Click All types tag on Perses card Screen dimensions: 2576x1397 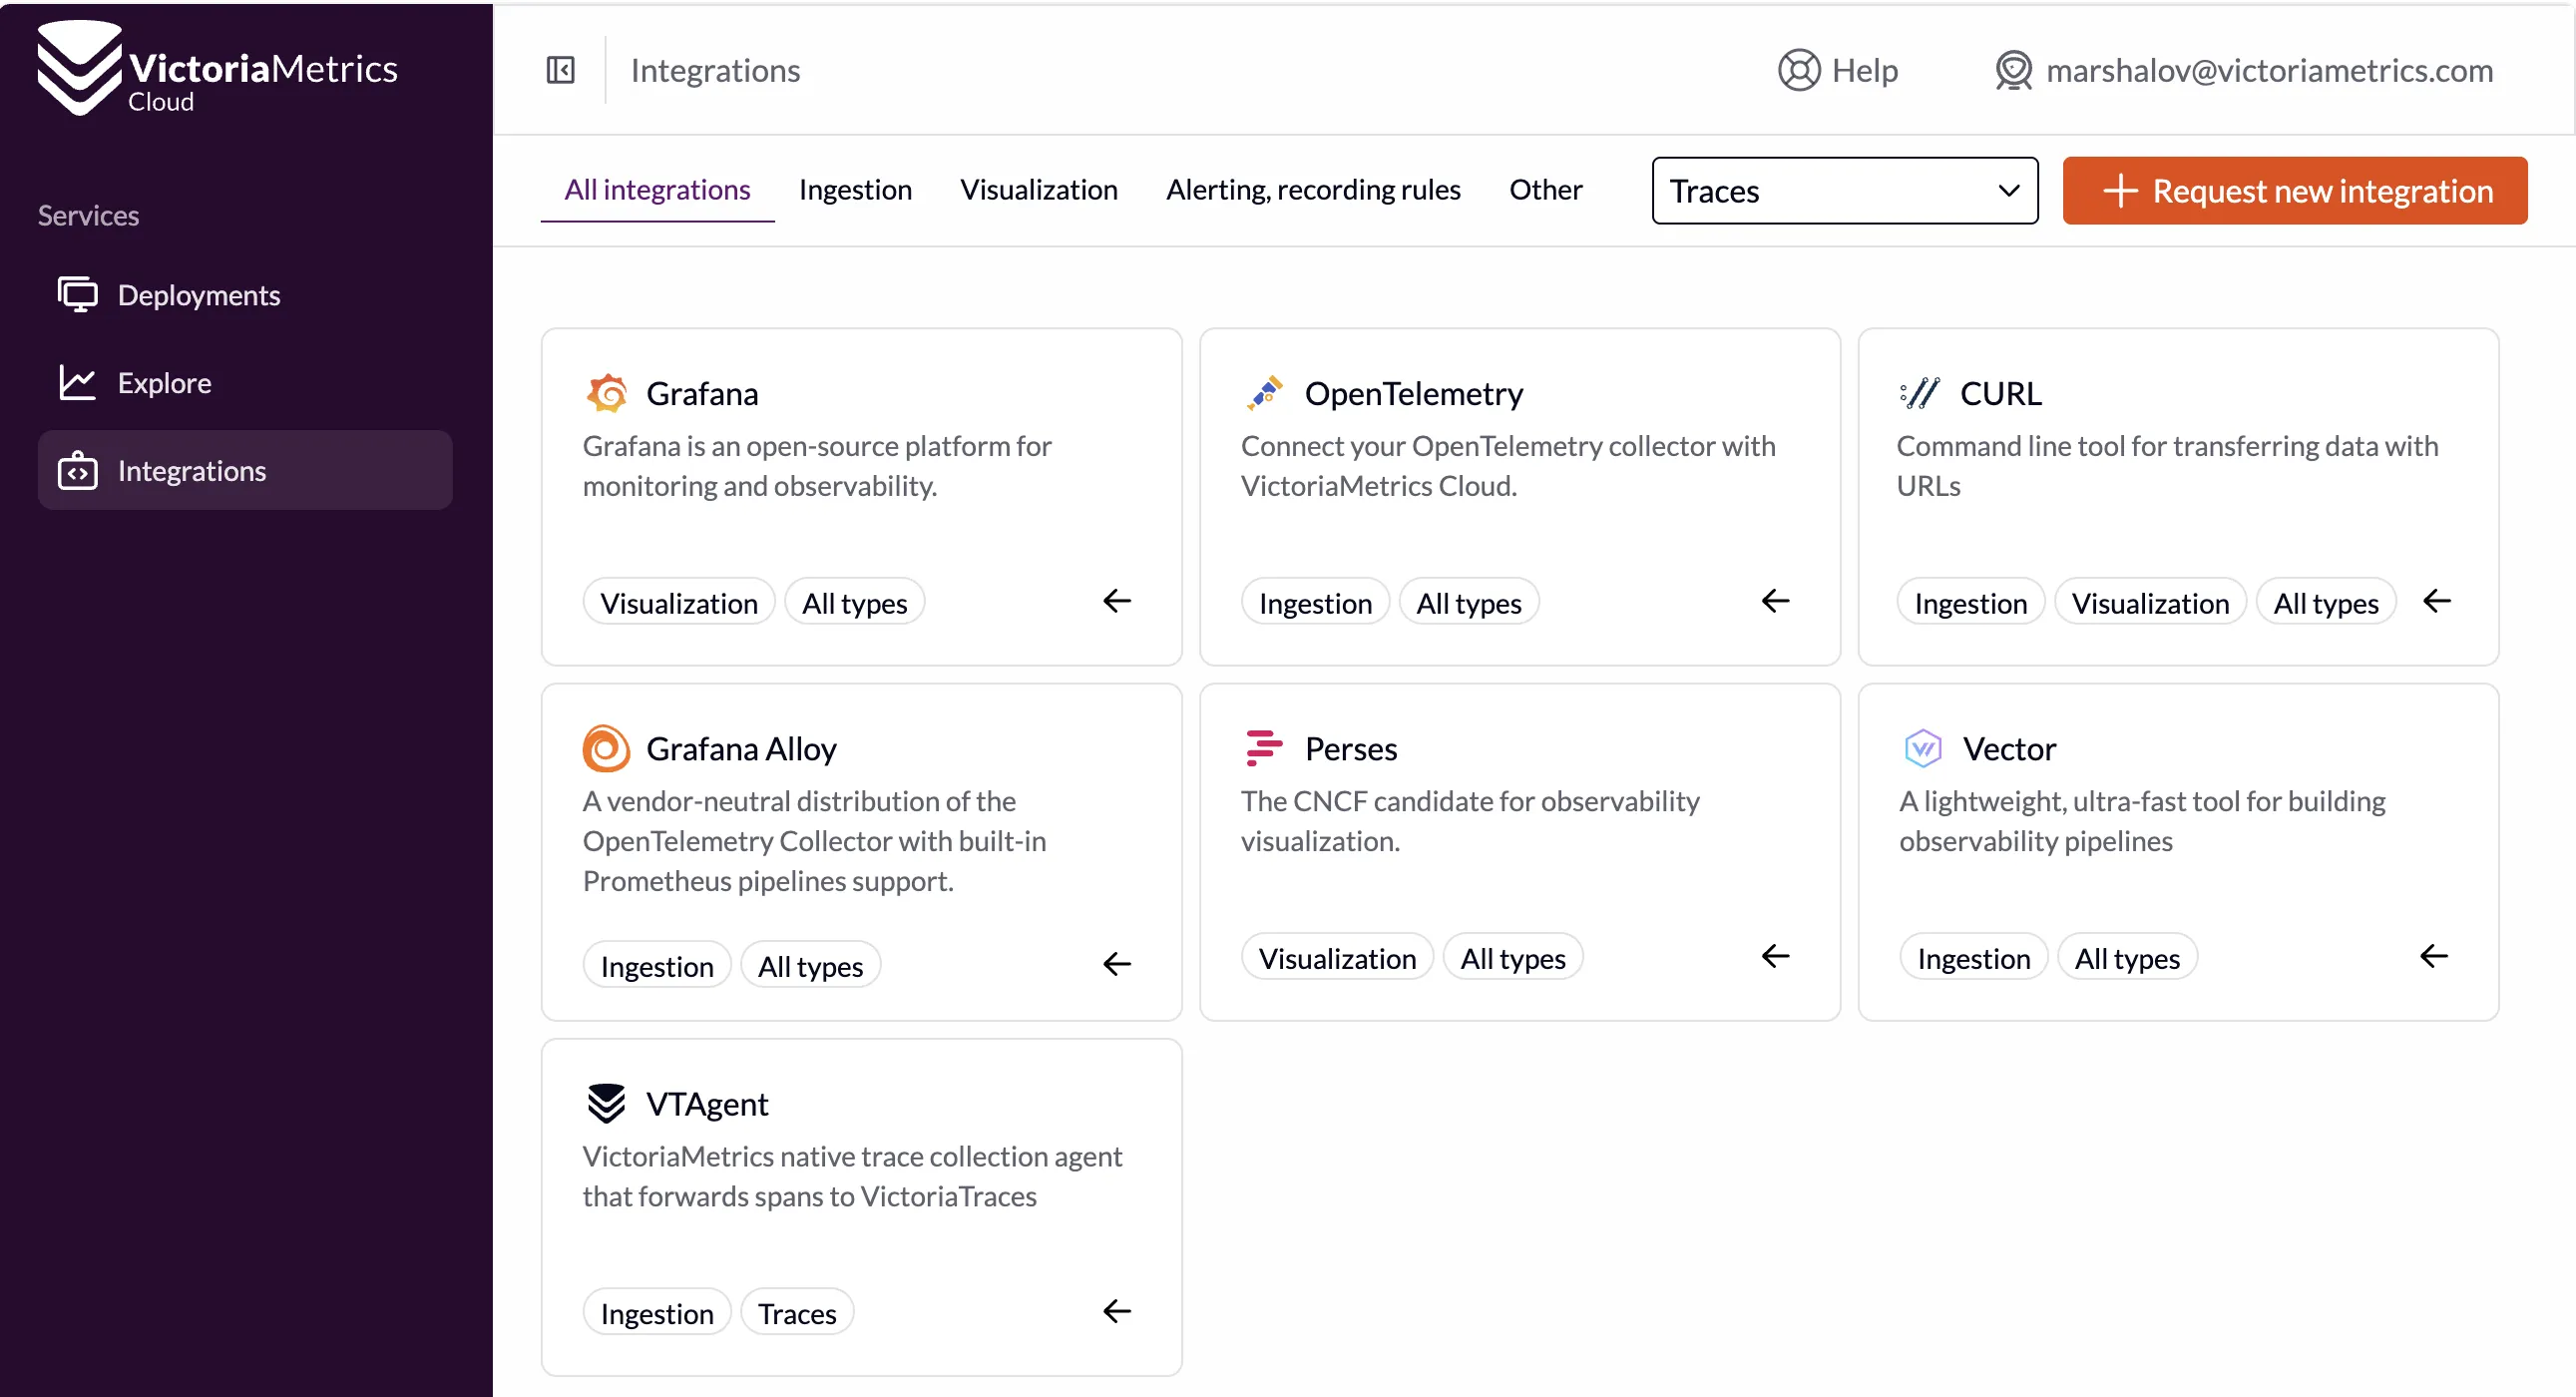tap(1513, 957)
